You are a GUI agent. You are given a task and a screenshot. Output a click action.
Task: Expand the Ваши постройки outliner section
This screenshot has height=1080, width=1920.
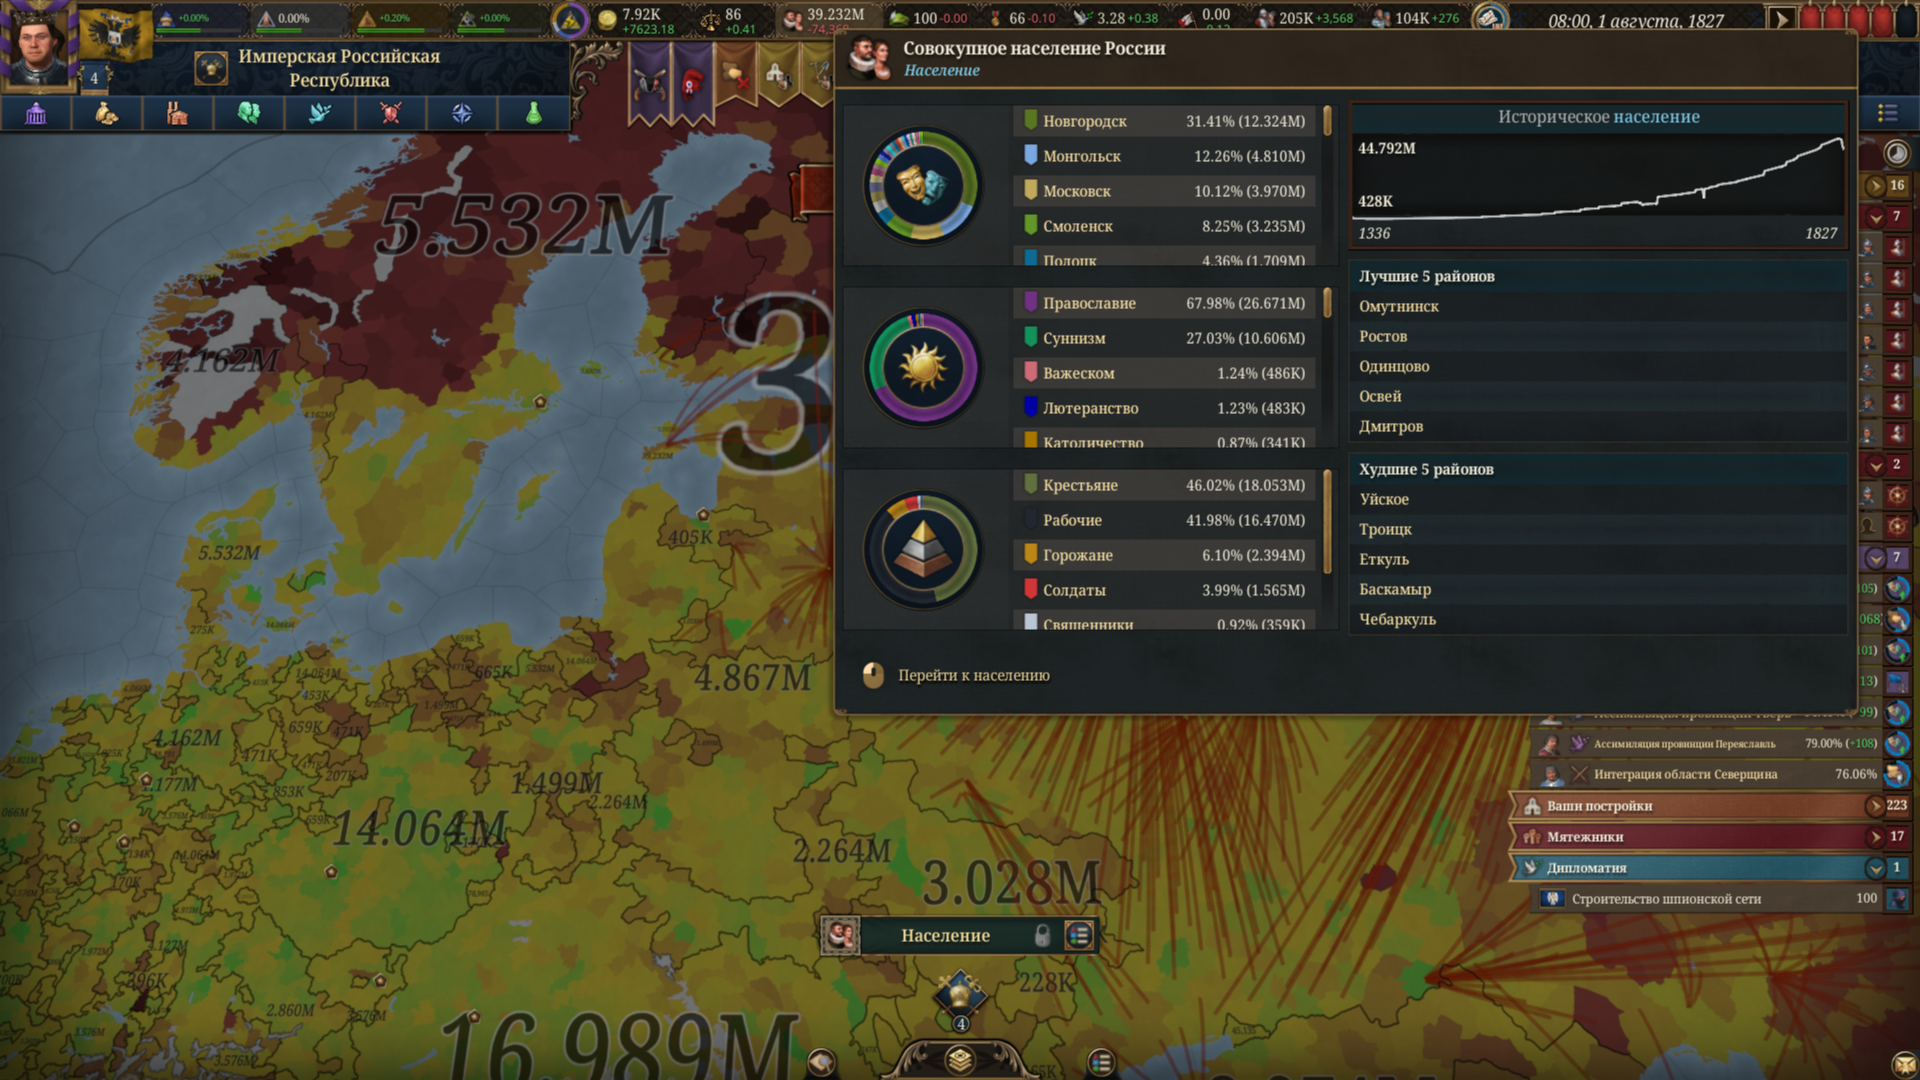pos(1875,806)
